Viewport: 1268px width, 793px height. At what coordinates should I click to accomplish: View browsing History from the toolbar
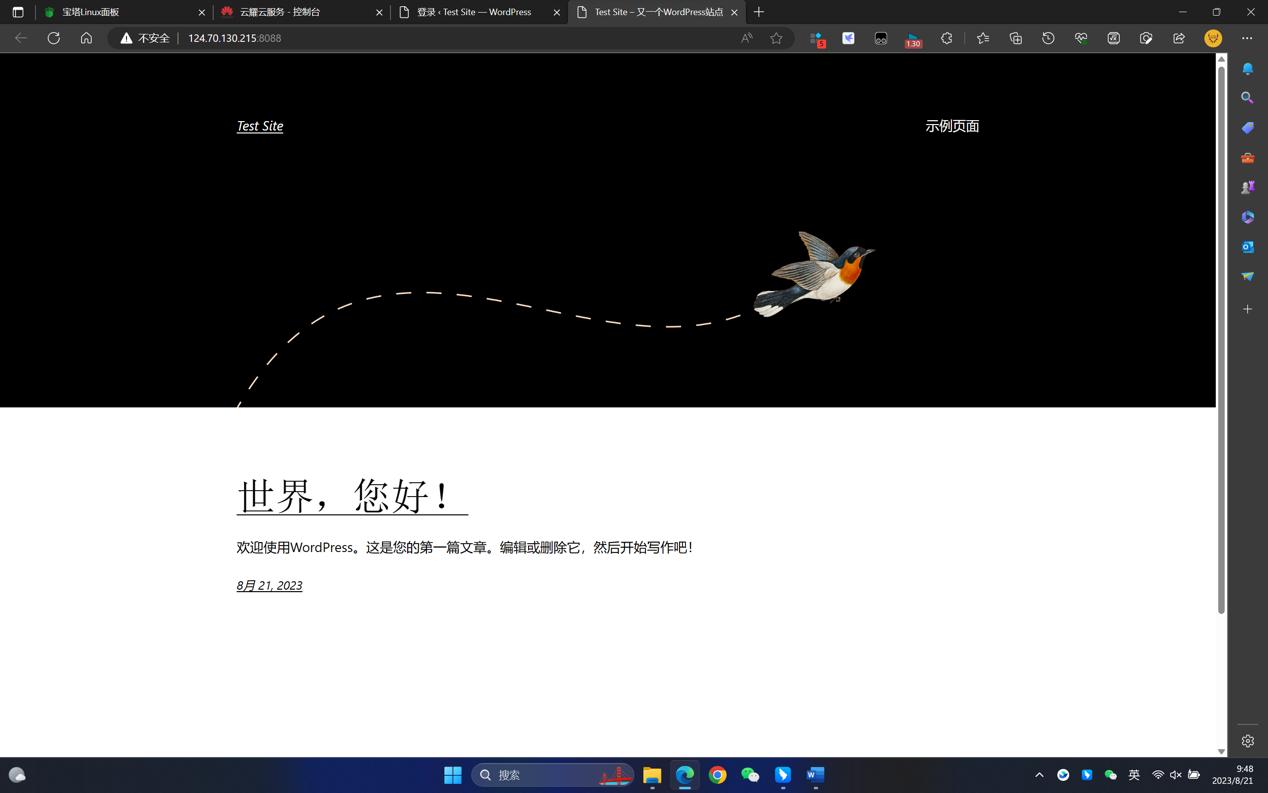coord(1048,38)
